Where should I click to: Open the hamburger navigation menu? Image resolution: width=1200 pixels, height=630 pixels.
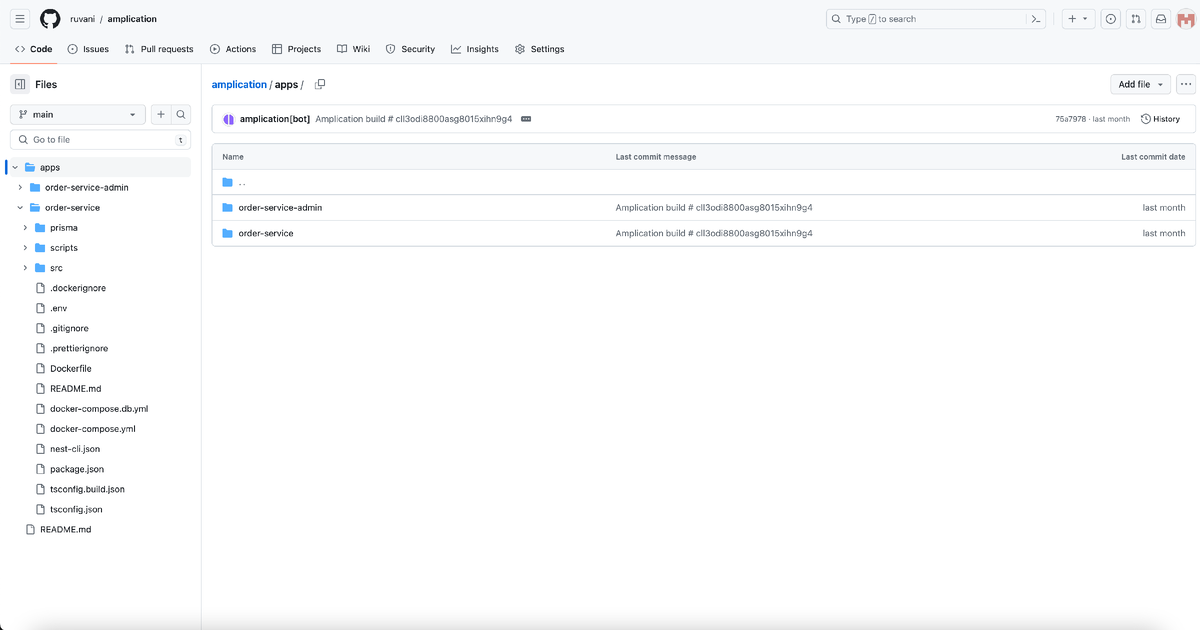tap(20, 19)
